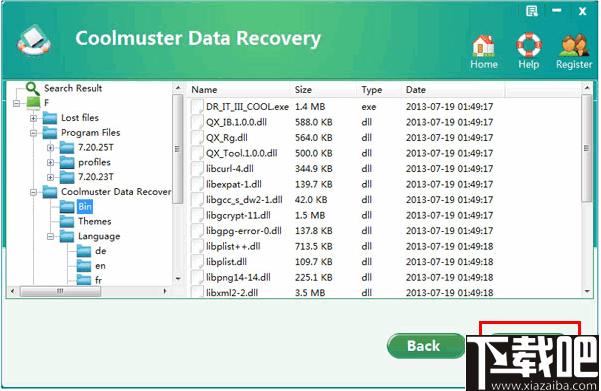Expand the profiles folder node
Image resolution: width=601 pixels, height=391 pixels.
point(51,163)
